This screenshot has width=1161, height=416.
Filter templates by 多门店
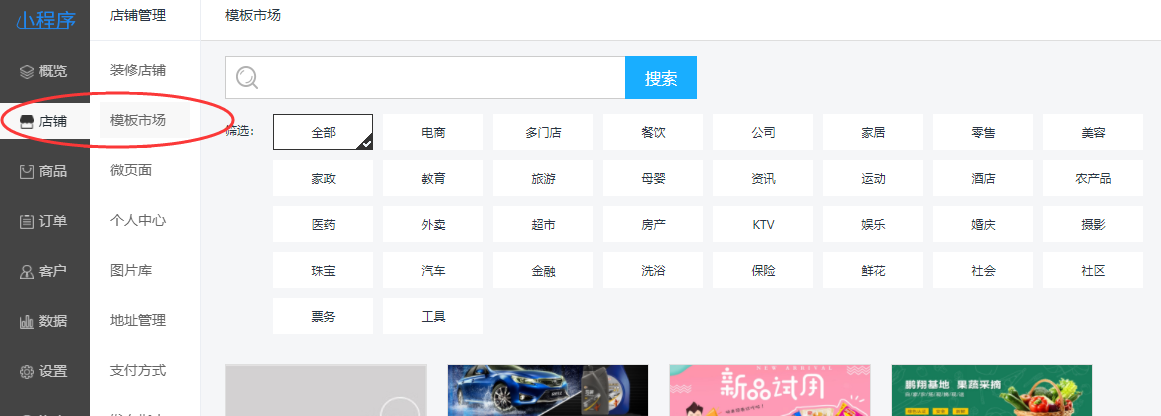[543, 132]
